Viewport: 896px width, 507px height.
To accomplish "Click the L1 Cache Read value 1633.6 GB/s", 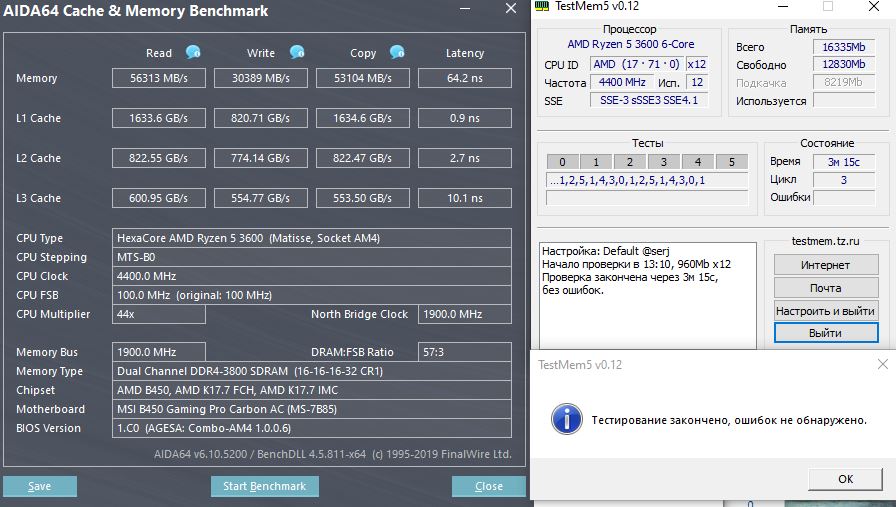I will pos(159,118).
